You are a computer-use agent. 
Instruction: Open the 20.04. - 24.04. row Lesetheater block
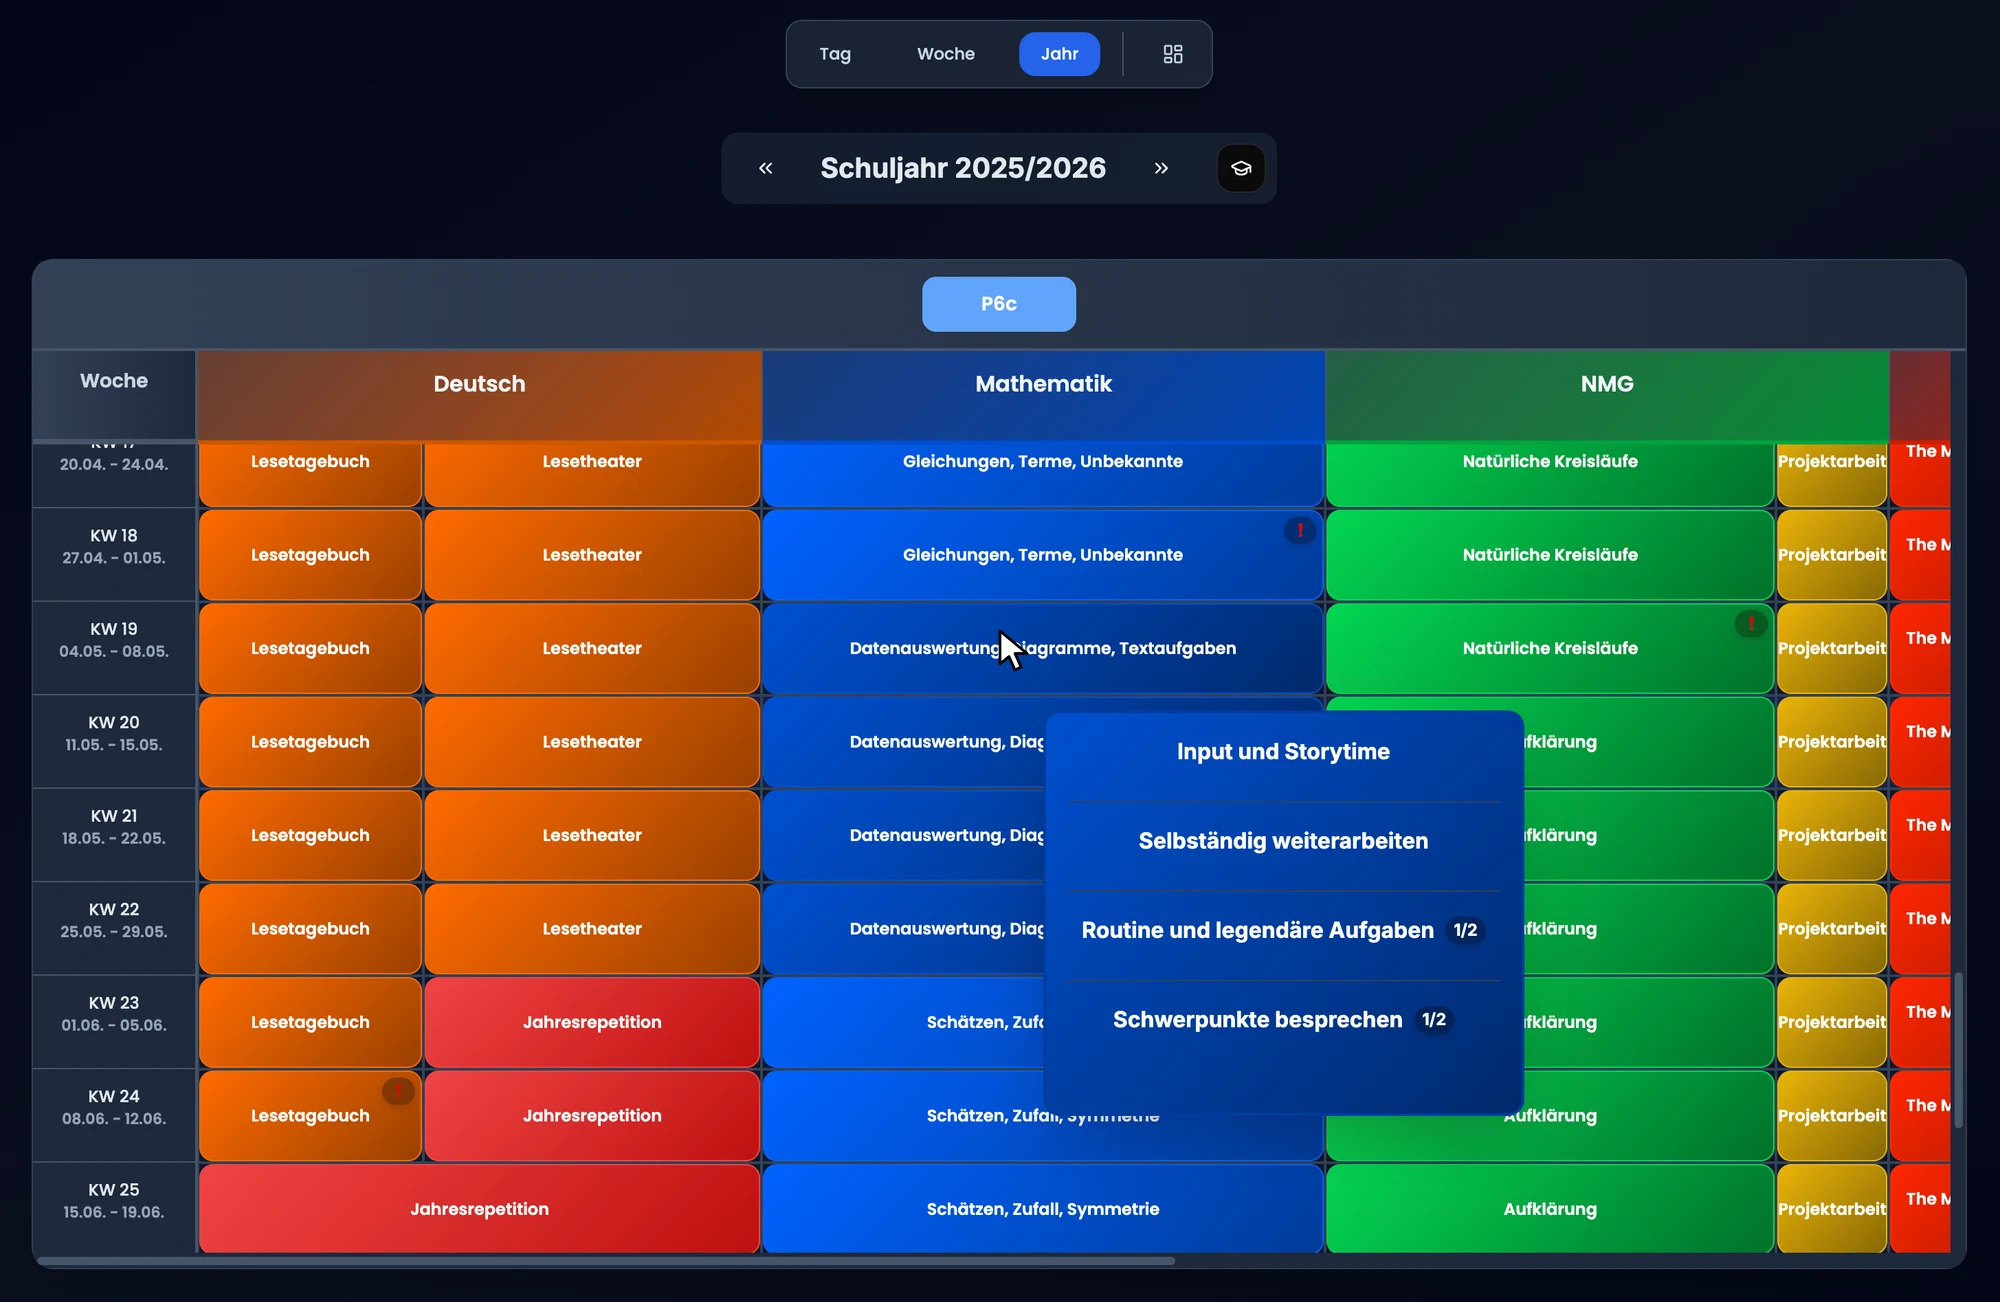tap(592, 473)
